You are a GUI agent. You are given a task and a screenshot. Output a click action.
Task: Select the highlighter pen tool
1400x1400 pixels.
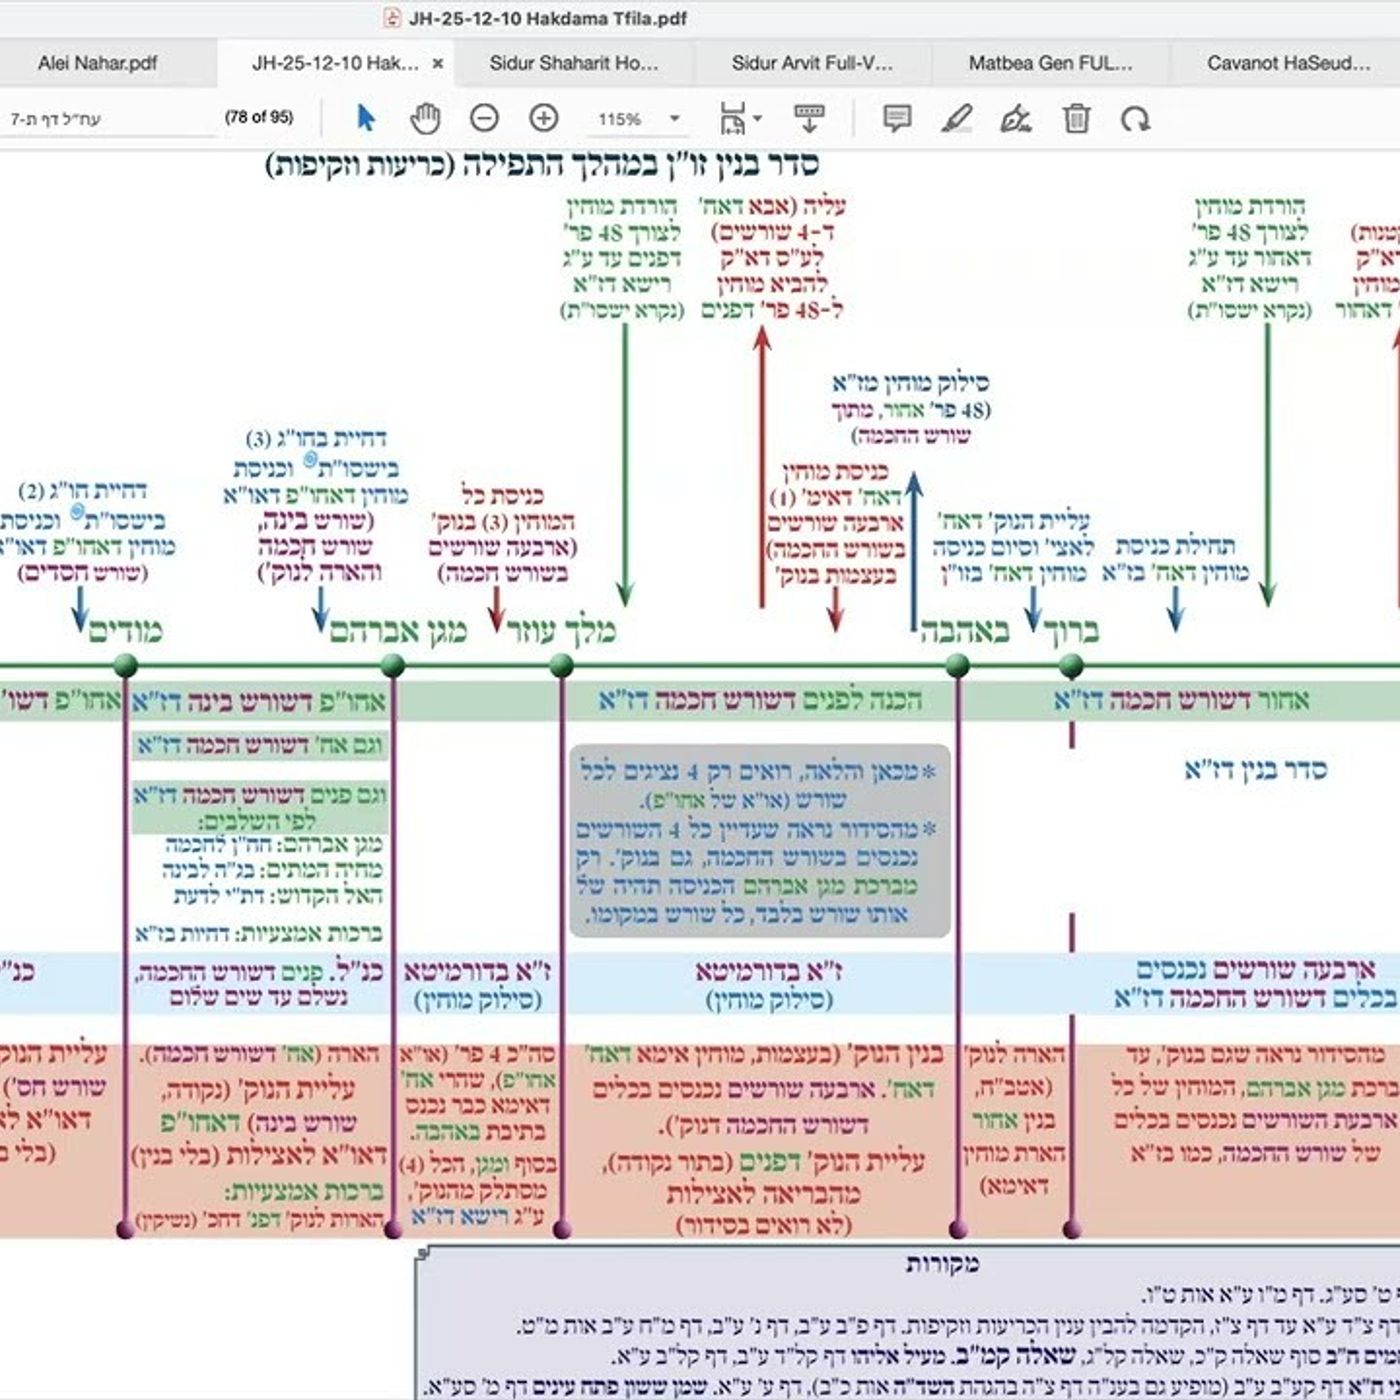[957, 118]
